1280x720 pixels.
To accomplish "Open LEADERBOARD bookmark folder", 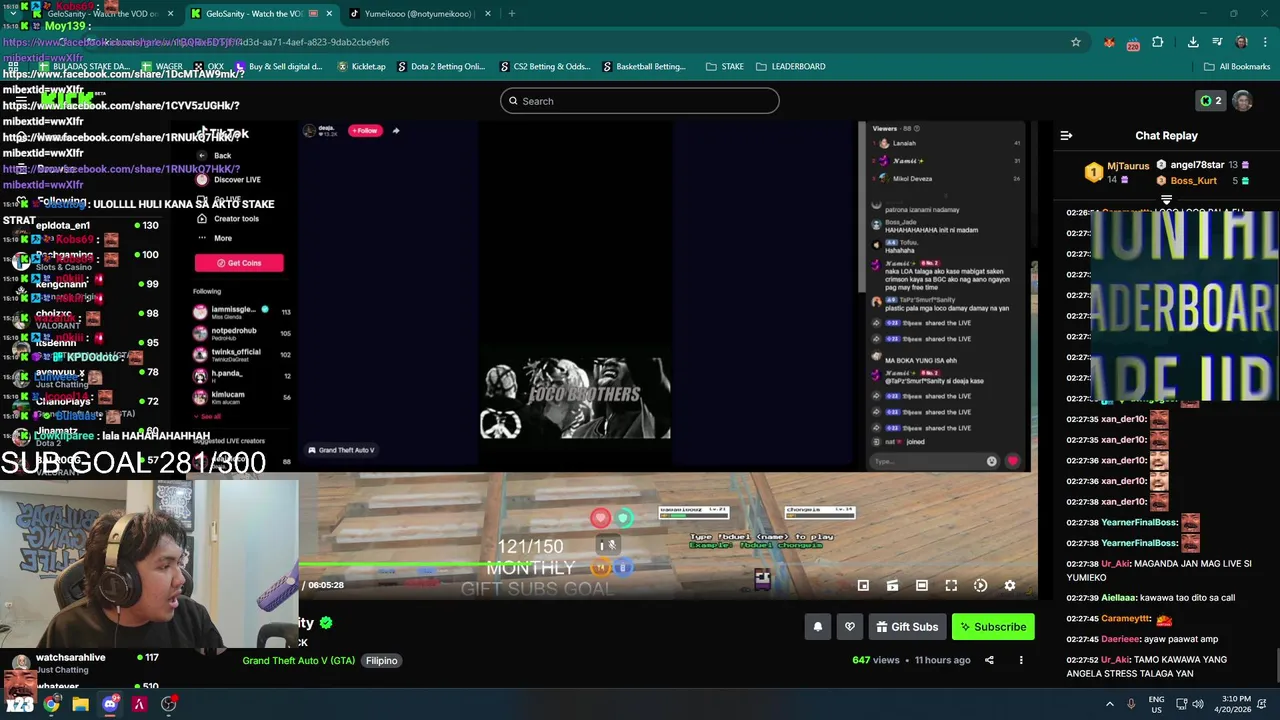I will (790, 66).
